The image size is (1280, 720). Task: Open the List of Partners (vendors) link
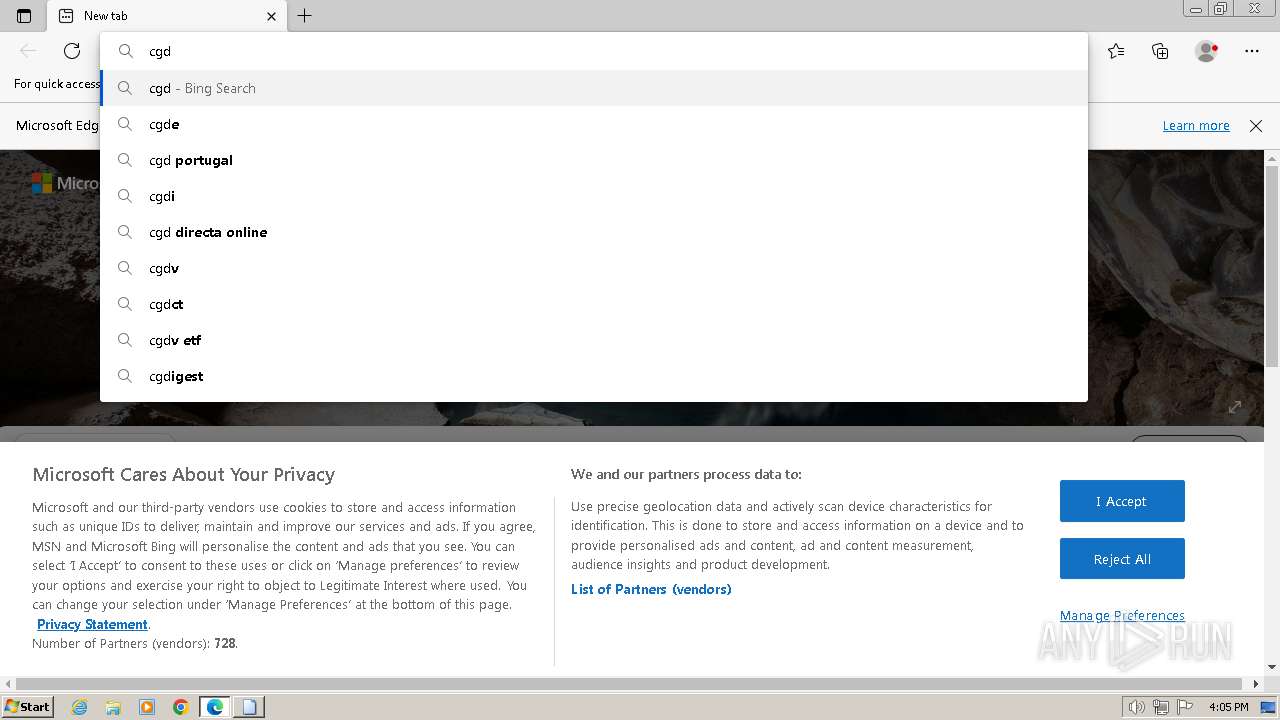(x=651, y=589)
